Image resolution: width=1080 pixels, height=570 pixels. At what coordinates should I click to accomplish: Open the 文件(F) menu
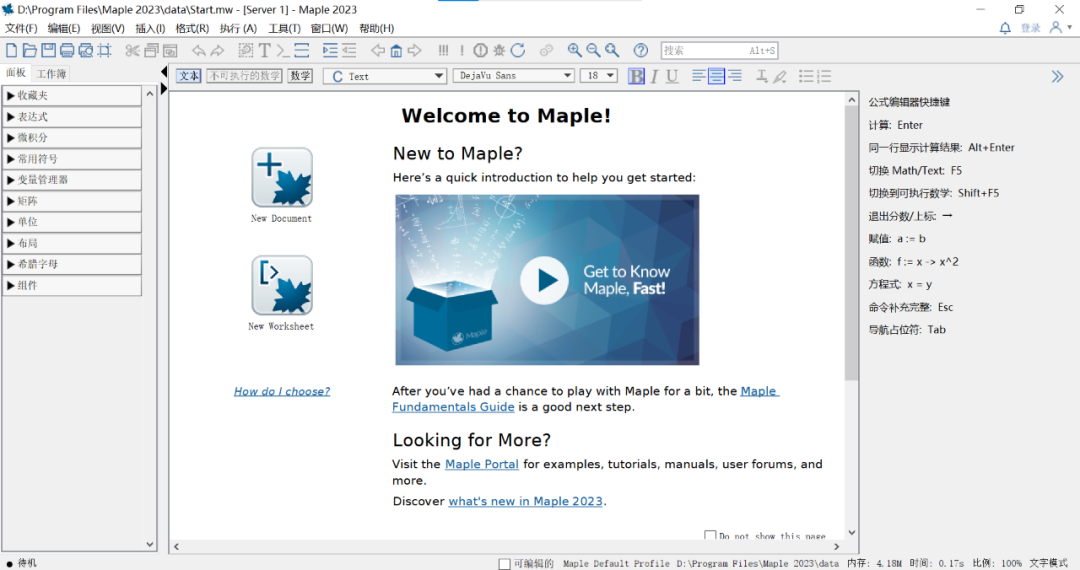(x=21, y=28)
